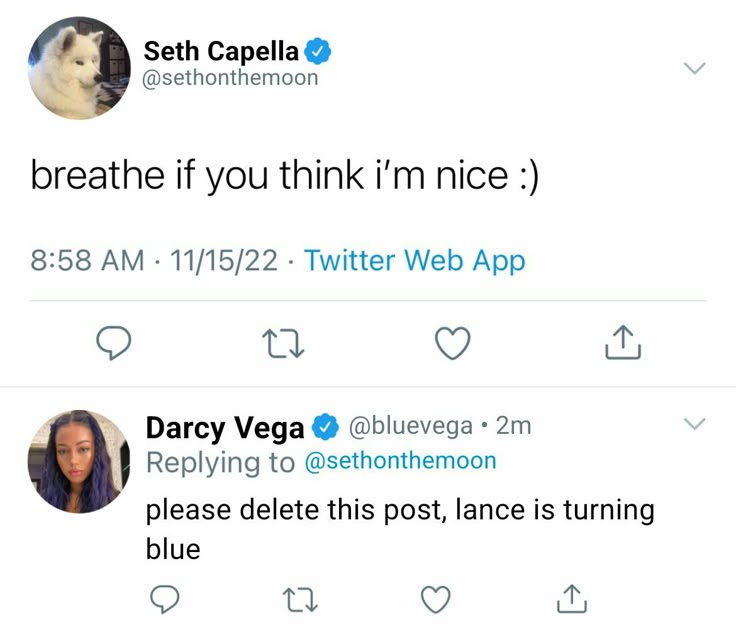Expand options chevron on Seth Capella's tweet
This screenshot has height=630, width=736.
(x=693, y=68)
